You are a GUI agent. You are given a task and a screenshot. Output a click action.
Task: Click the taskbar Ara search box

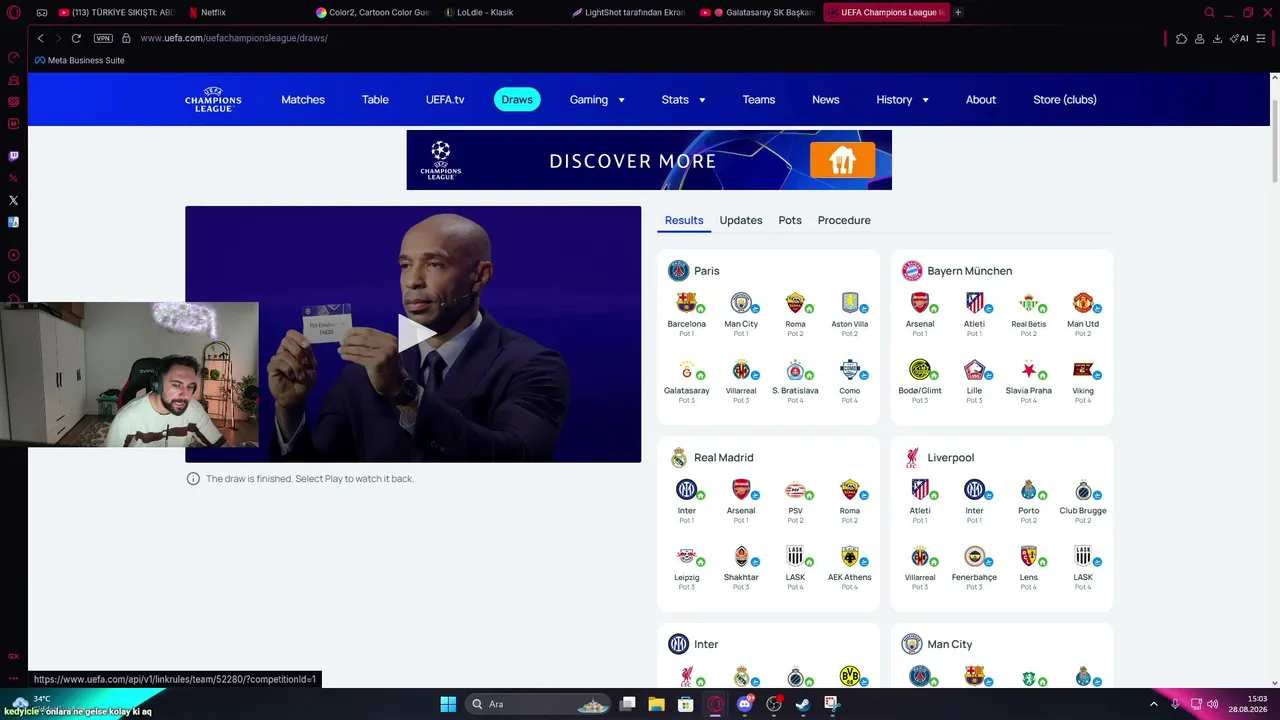coord(539,704)
